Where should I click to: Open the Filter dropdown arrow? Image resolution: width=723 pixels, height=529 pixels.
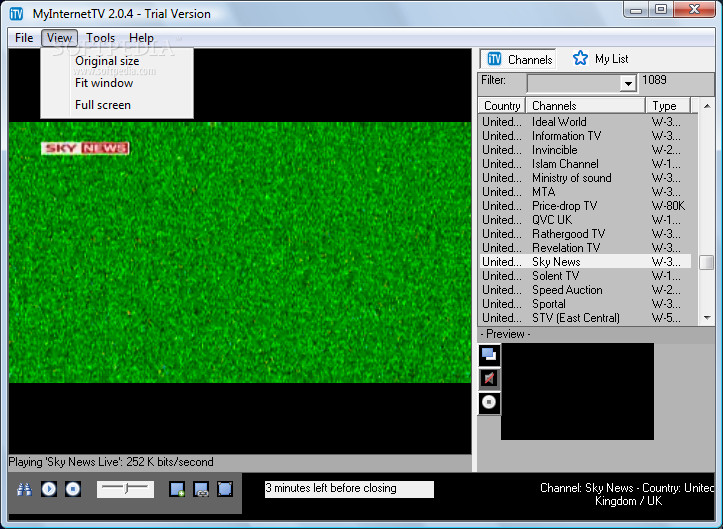(628, 83)
